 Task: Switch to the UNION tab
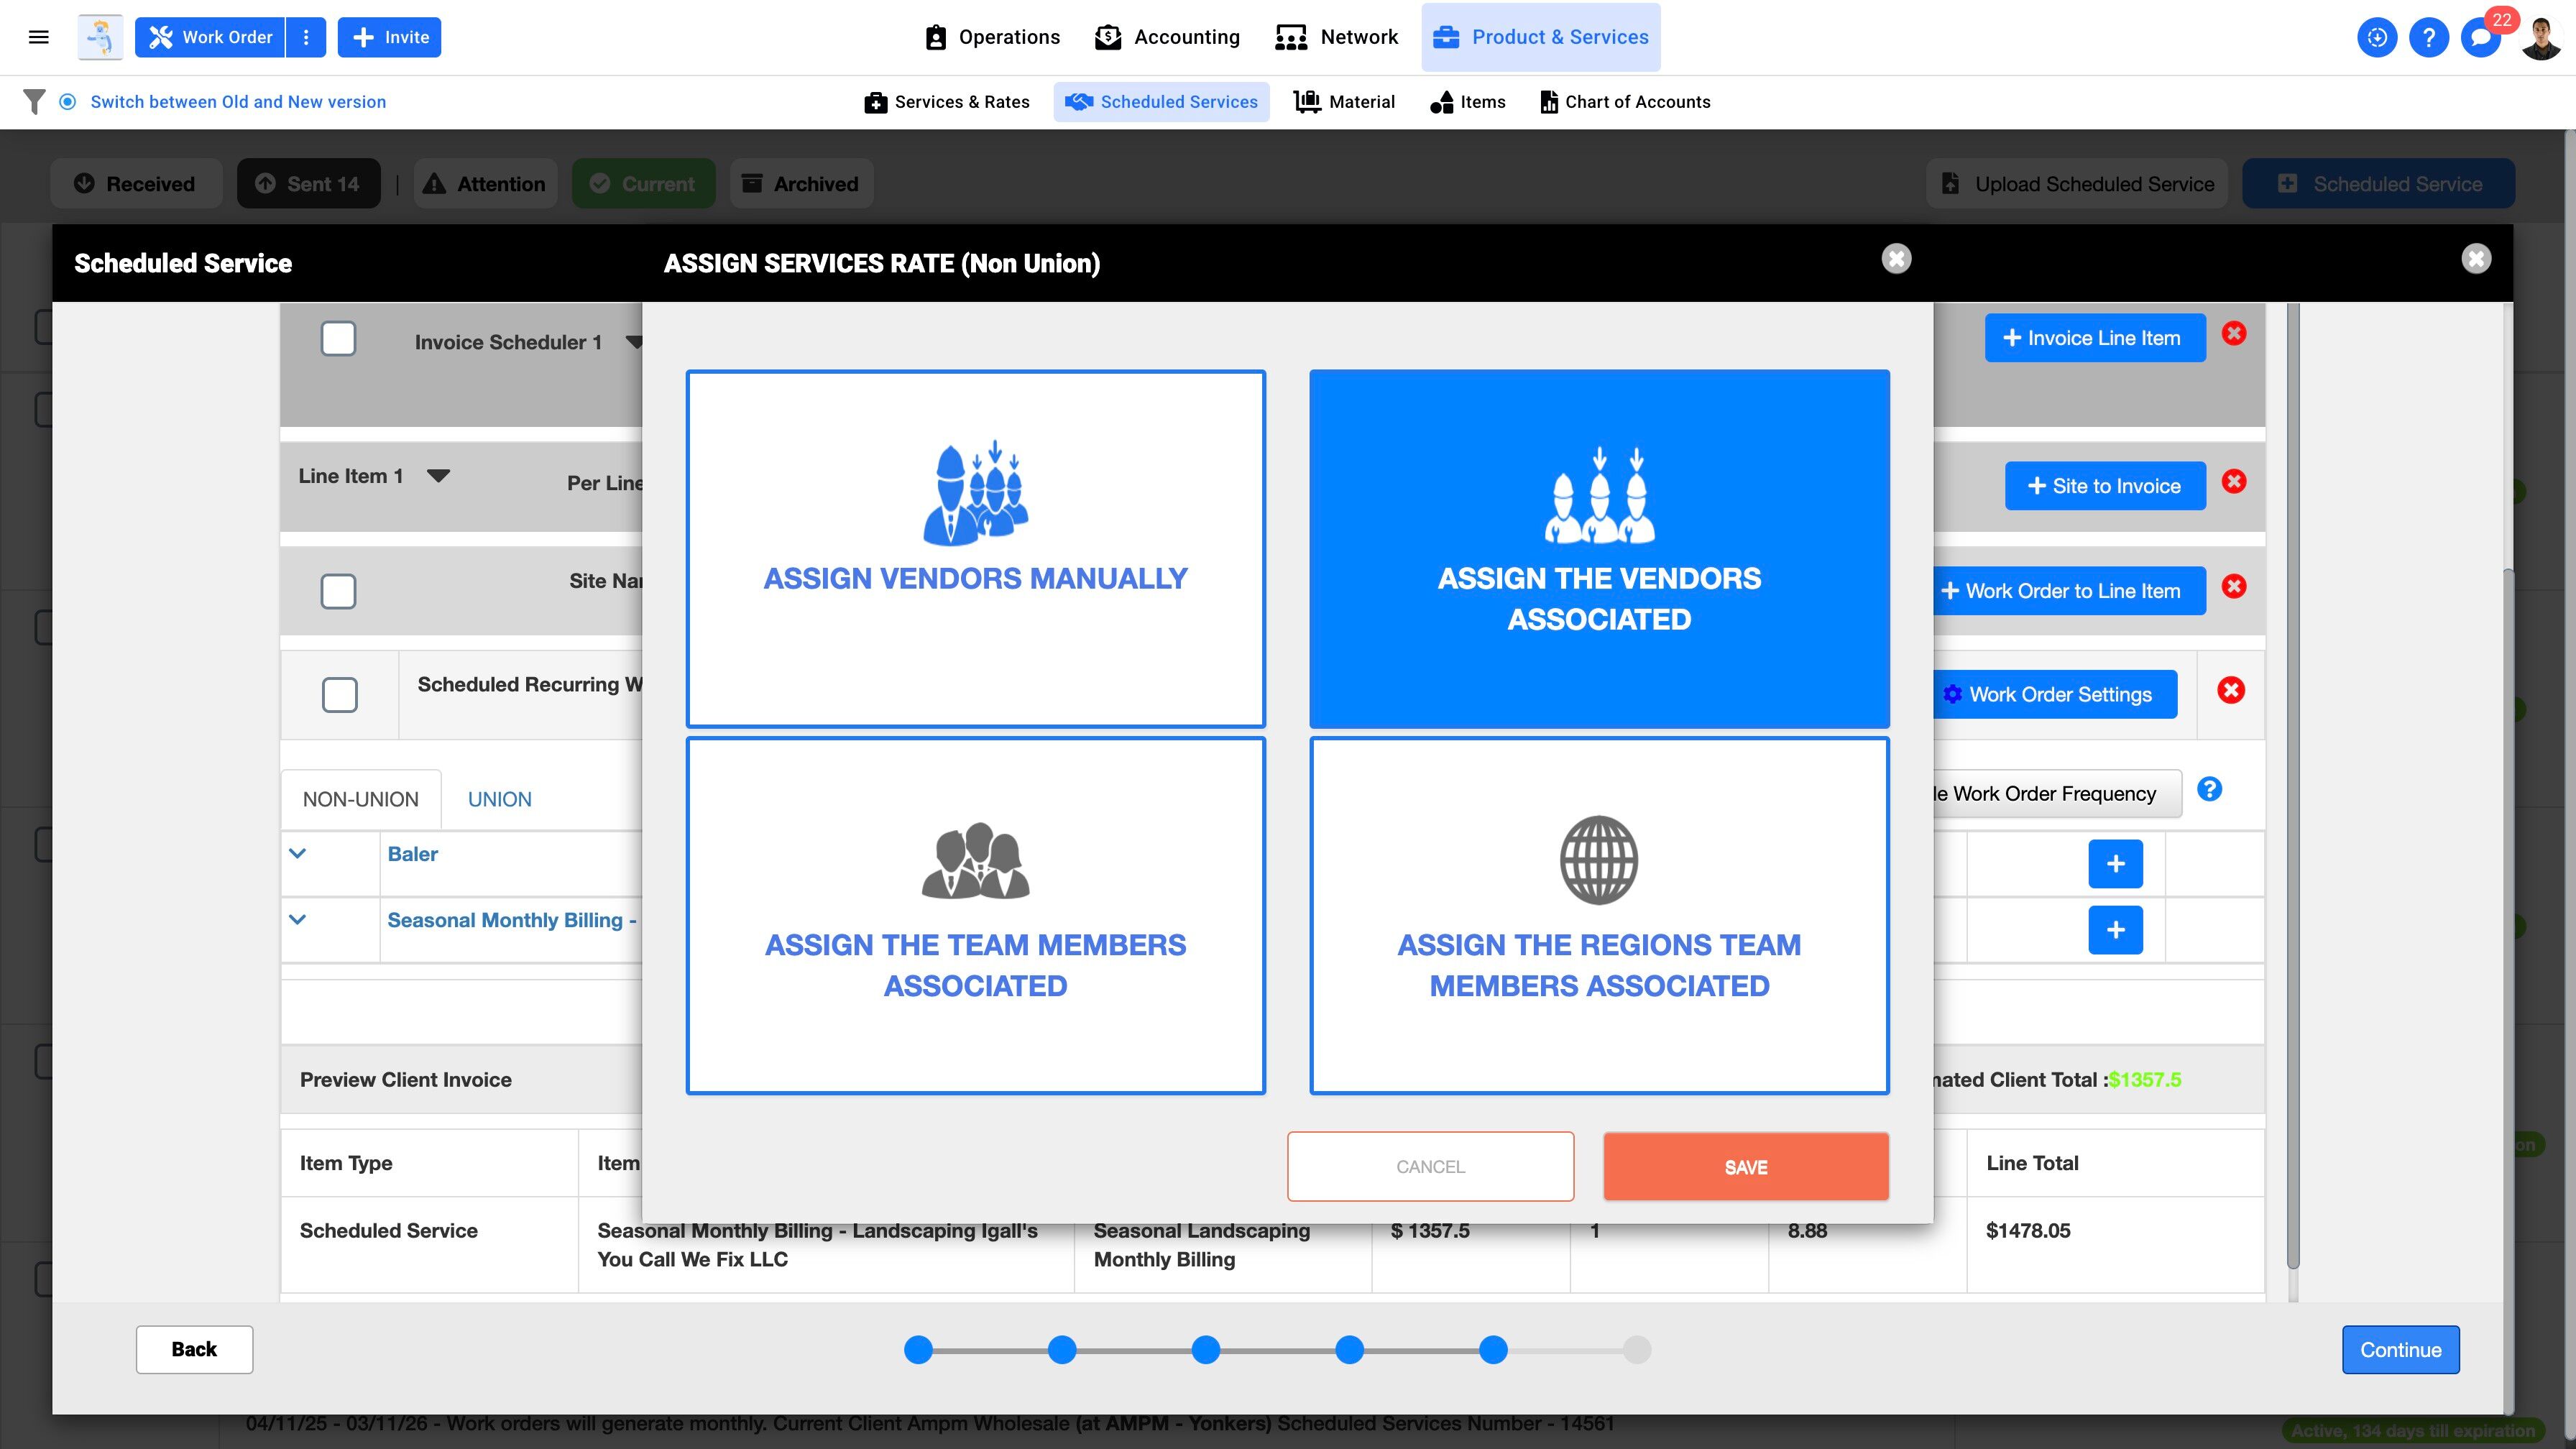click(499, 799)
